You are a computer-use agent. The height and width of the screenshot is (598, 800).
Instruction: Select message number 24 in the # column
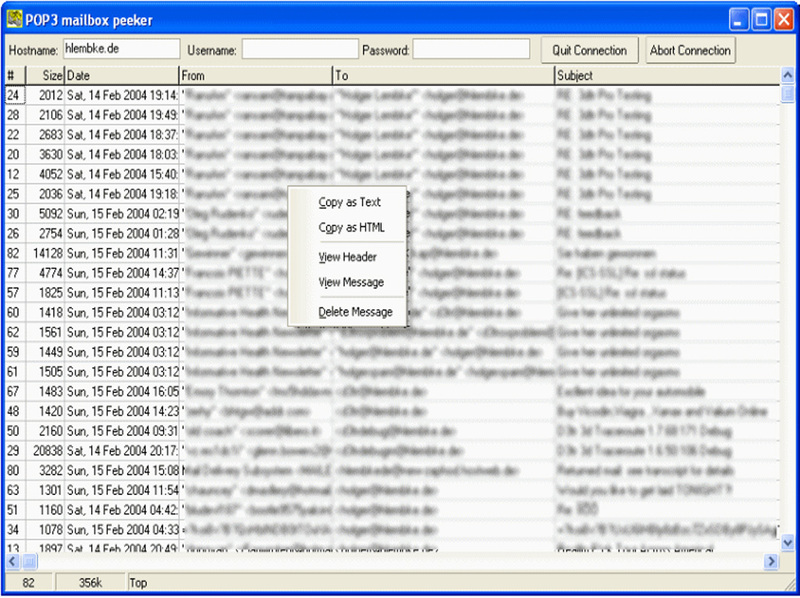coord(13,95)
